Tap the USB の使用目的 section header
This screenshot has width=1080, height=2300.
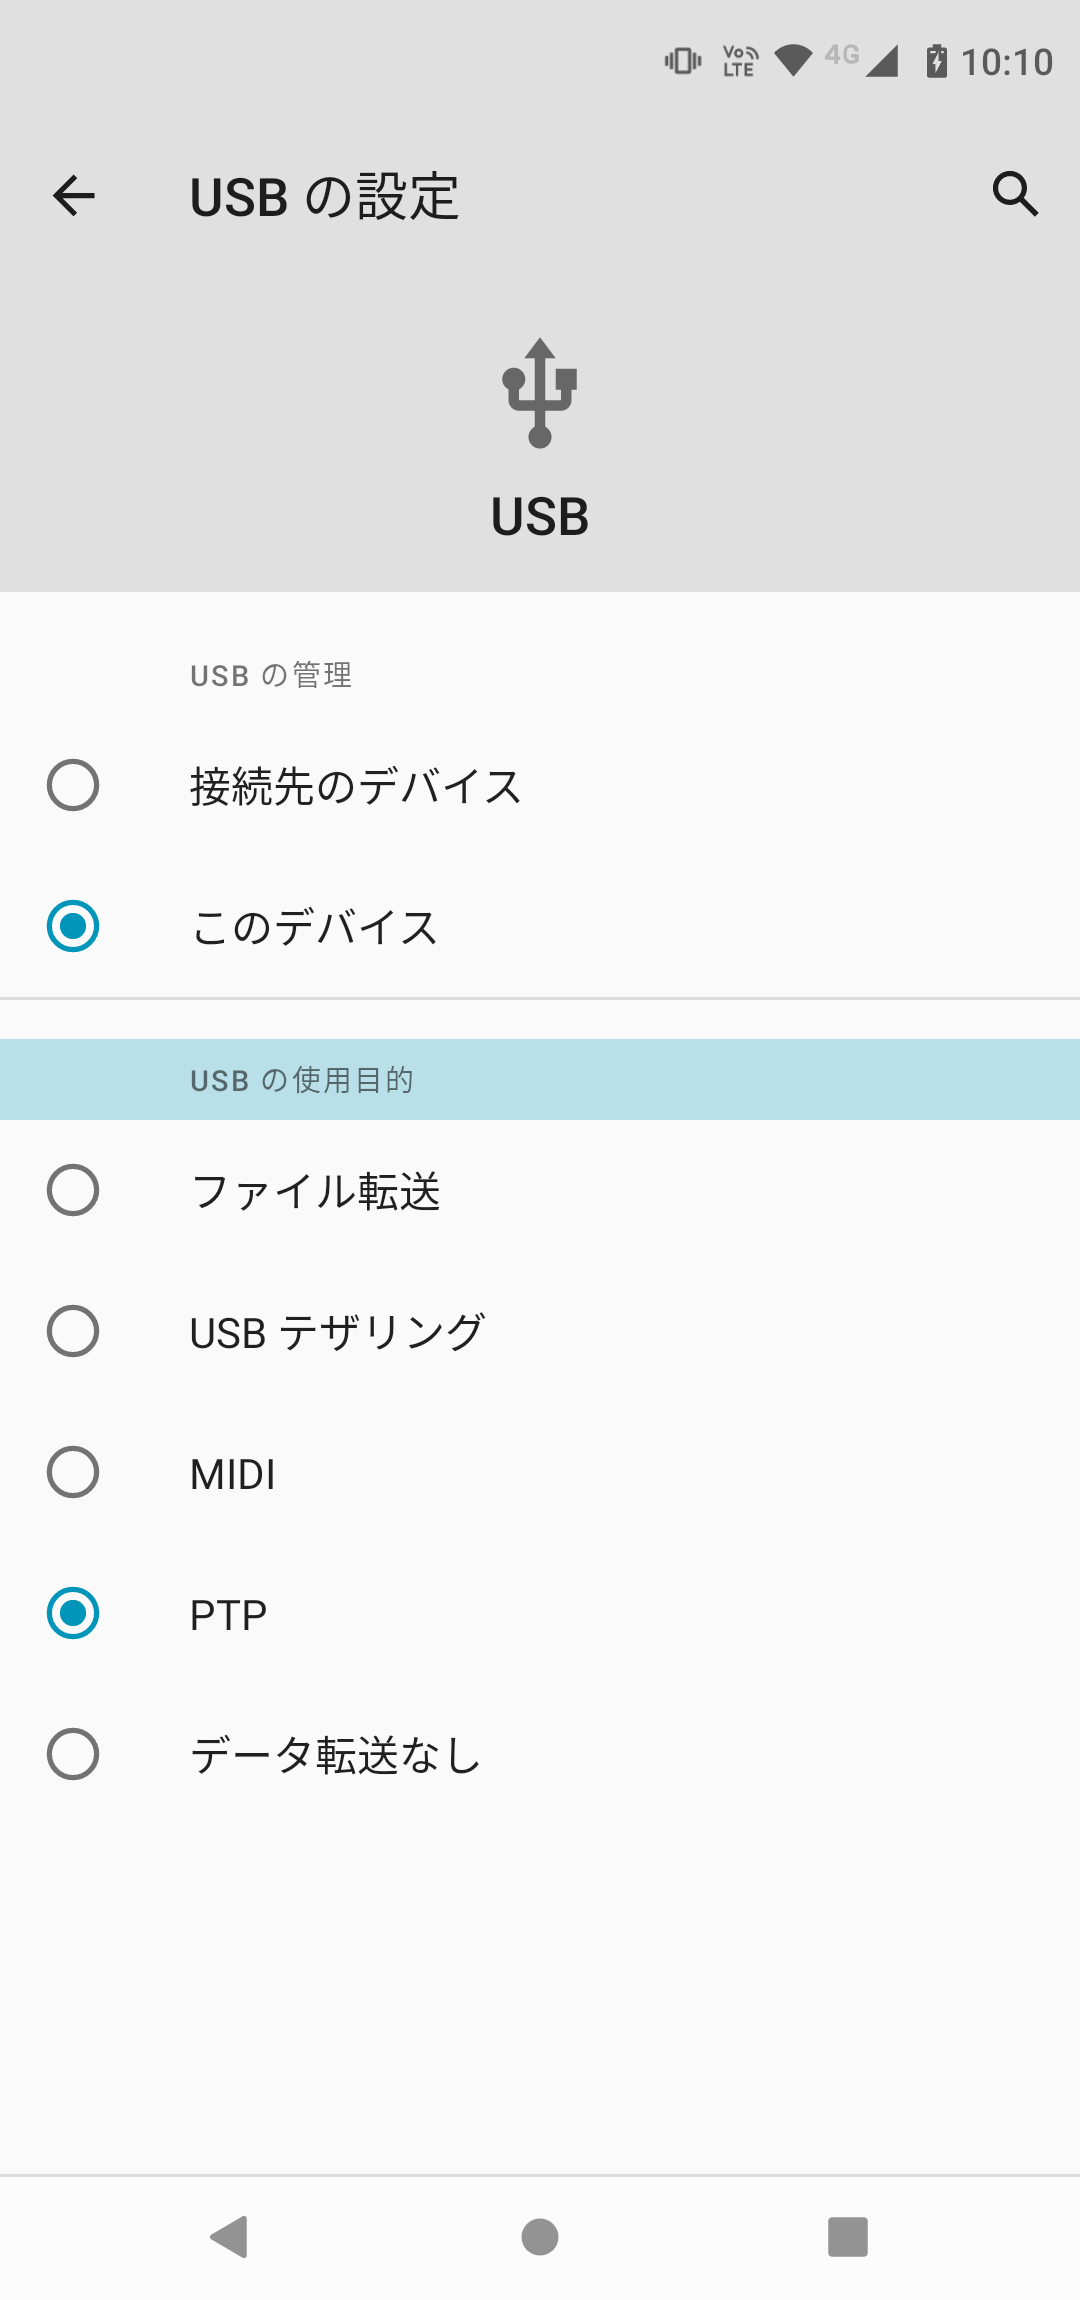[x=302, y=1080]
